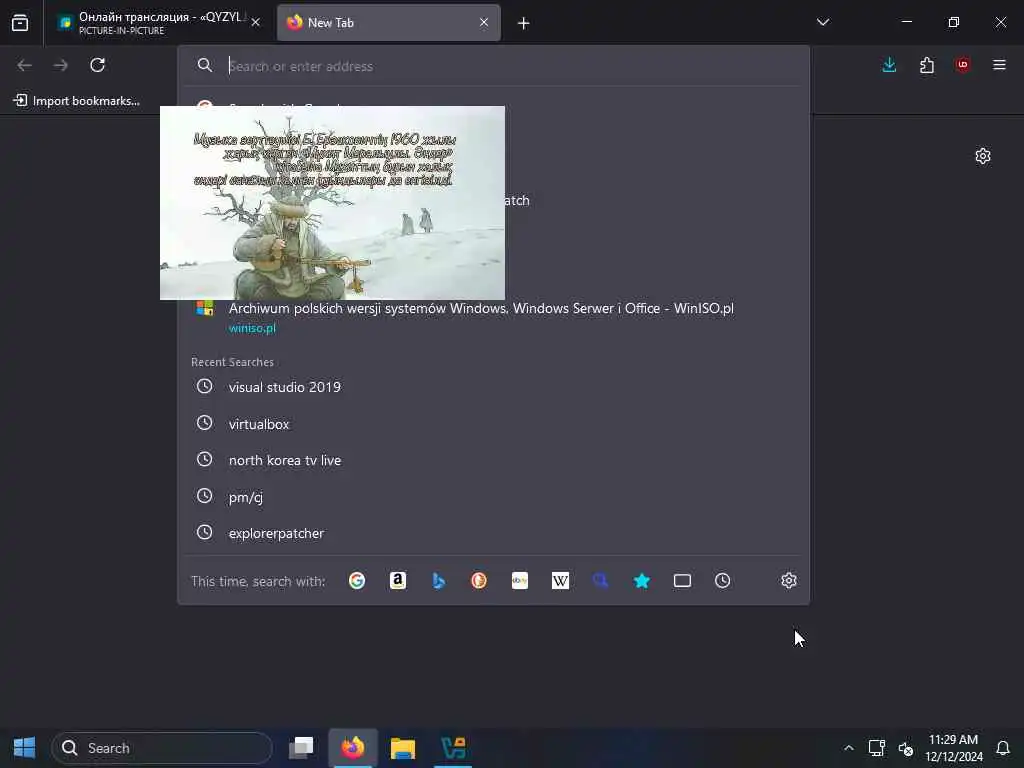
Task: Open Firefox View icon
Action: tap(20, 23)
